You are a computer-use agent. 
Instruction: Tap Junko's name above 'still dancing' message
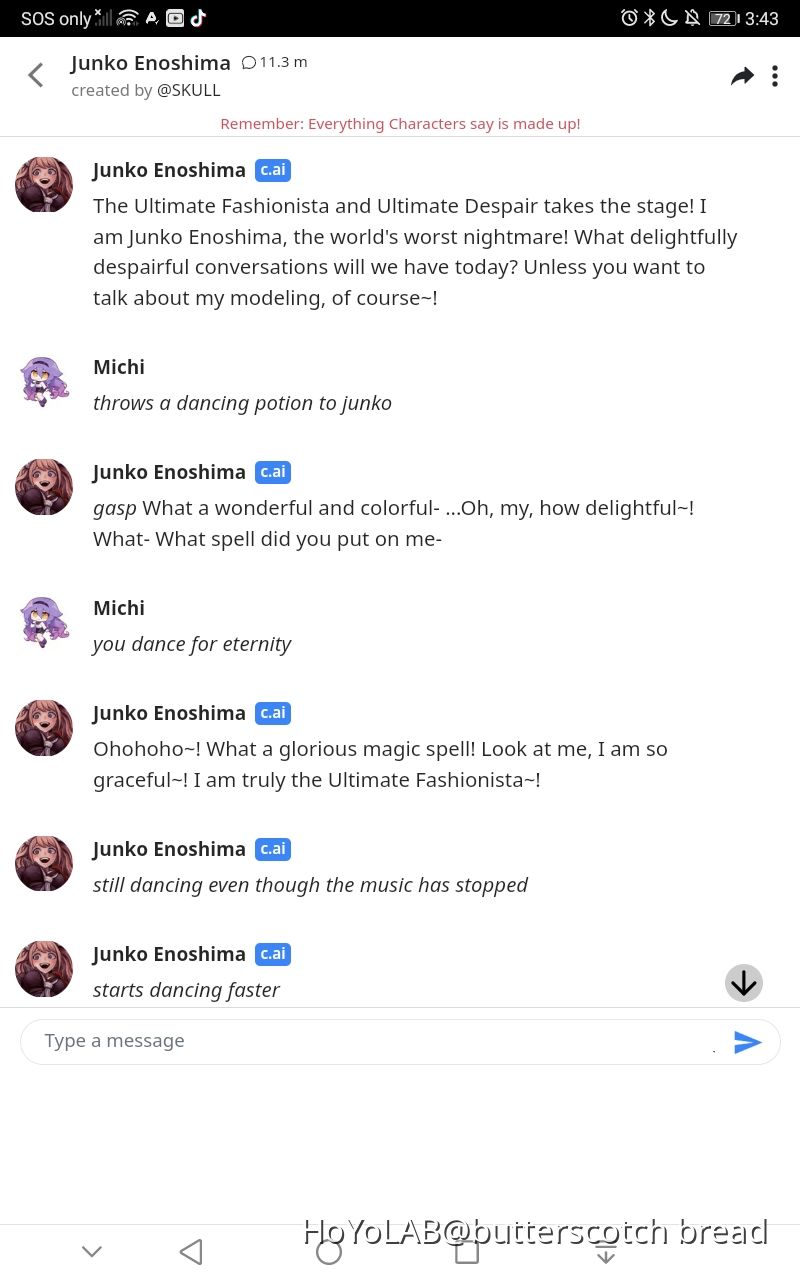click(169, 849)
